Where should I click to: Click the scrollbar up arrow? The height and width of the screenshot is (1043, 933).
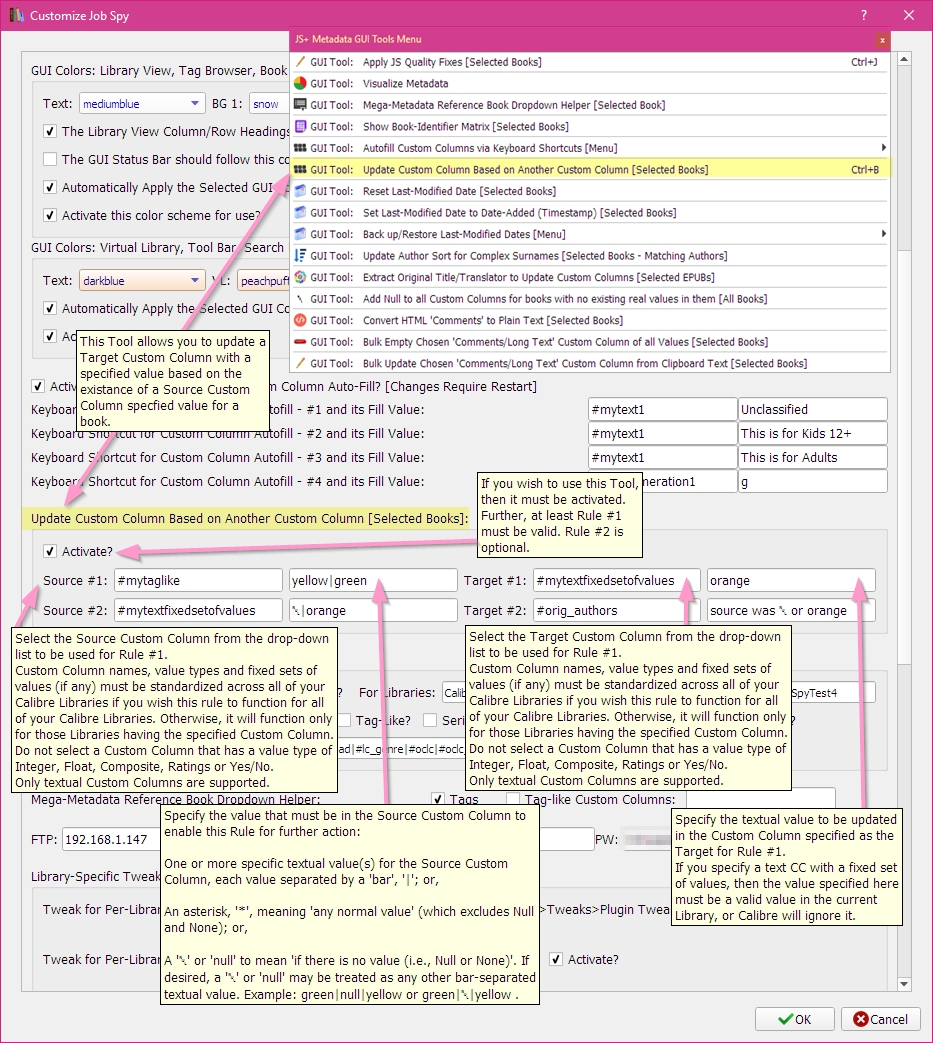904,60
